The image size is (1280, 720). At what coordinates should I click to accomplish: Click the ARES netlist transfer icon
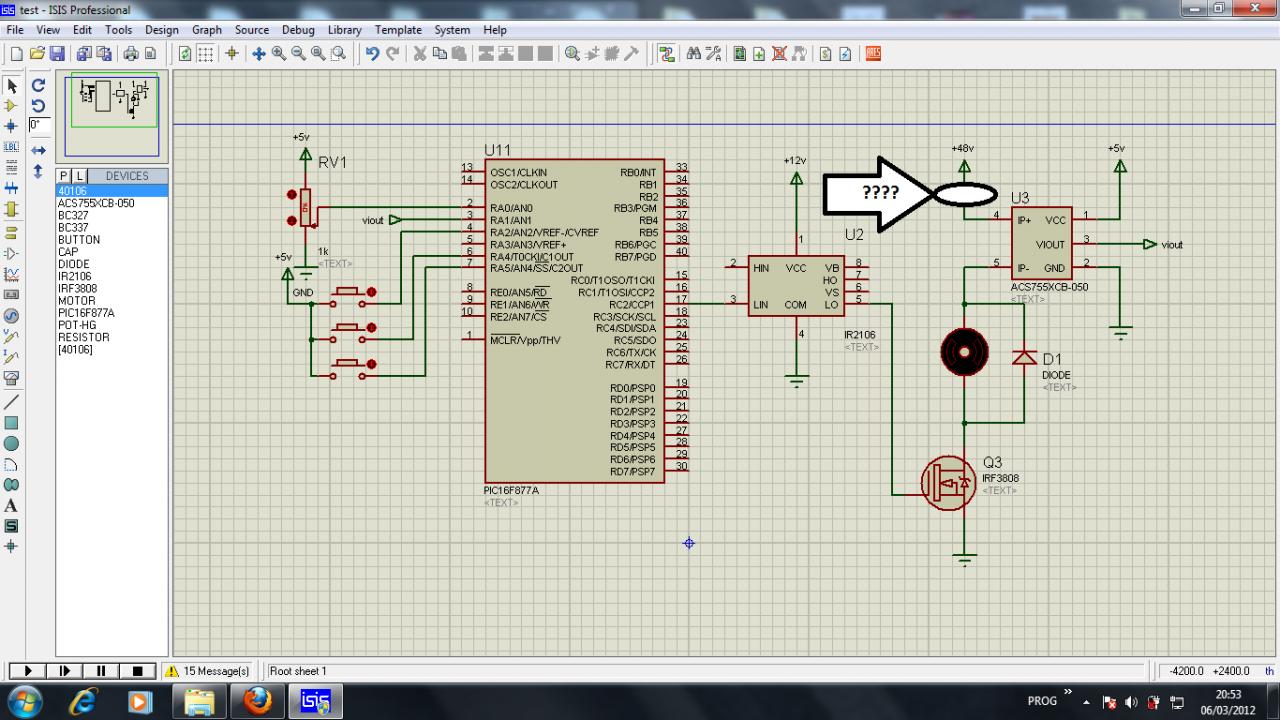point(873,54)
